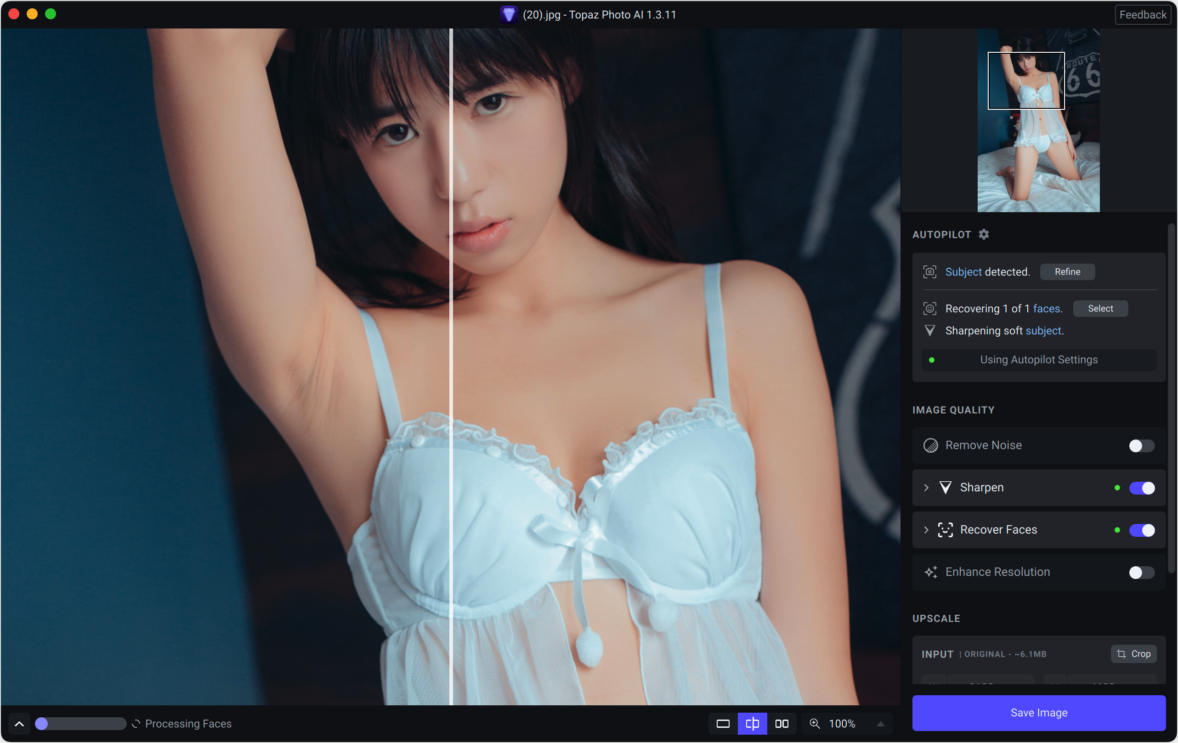The height and width of the screenshot is (743, 1178).
Task: Select side-by-side view mode icon
Action: coord(782,724)
